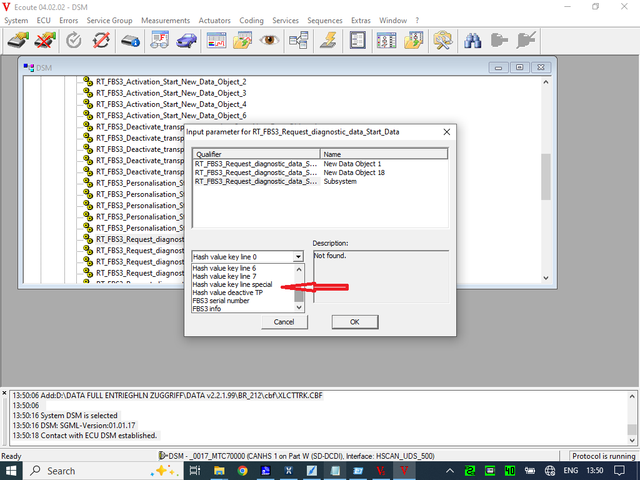The image size is (640, 480).
Task: Open the Sequences menu
Action: point(325,20)
